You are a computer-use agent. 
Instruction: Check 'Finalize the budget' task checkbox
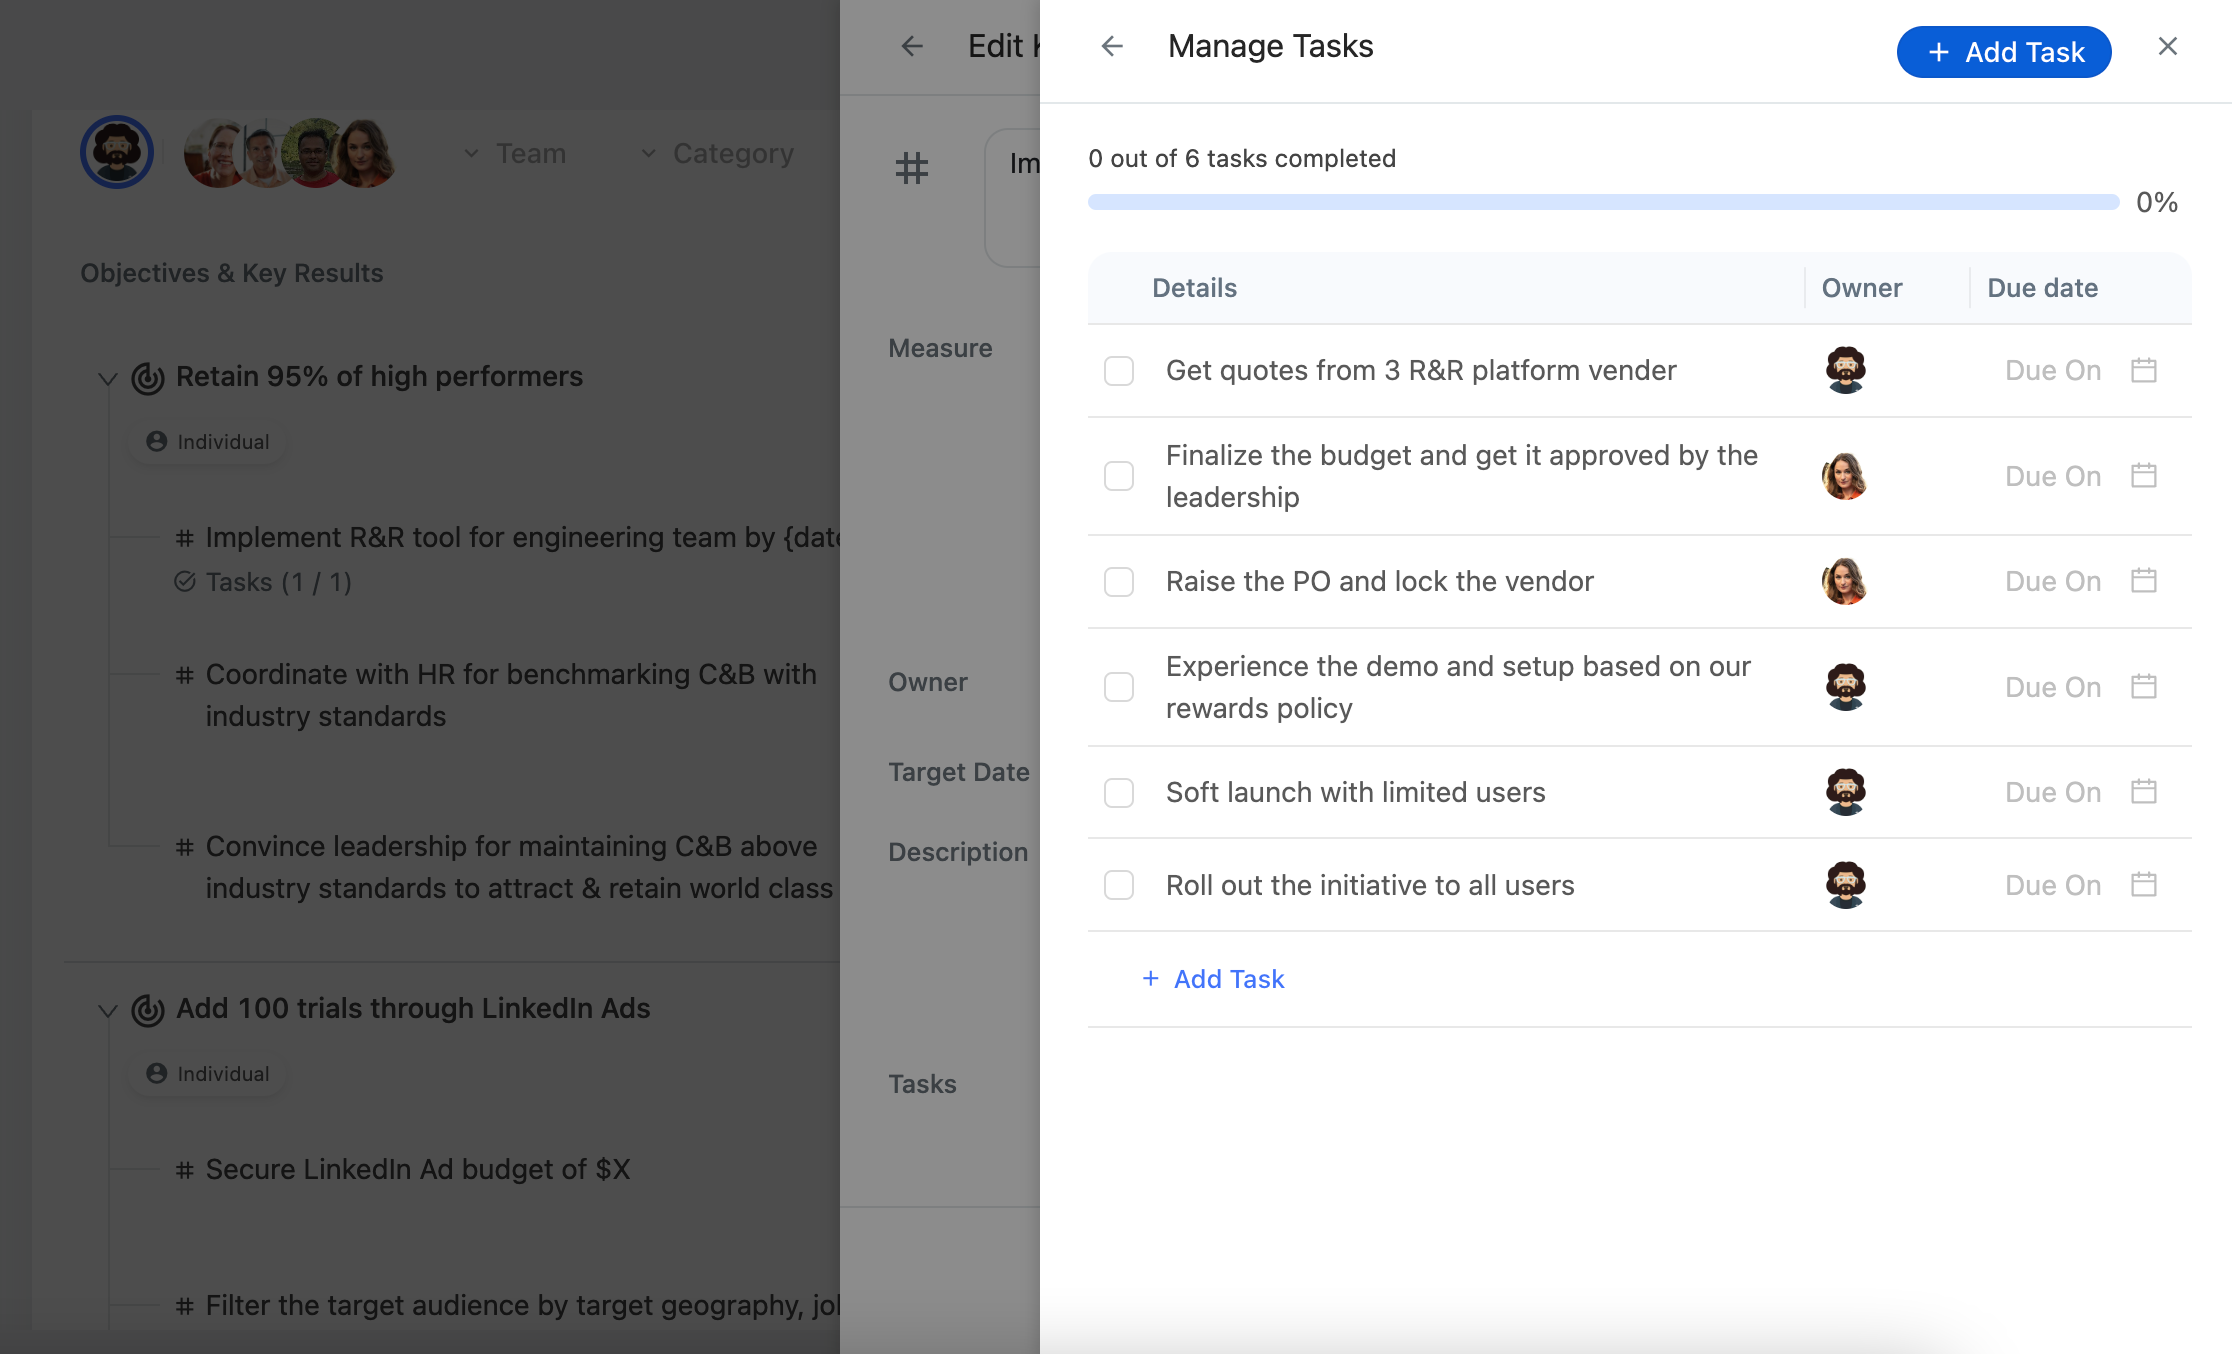click(1118, 476)
